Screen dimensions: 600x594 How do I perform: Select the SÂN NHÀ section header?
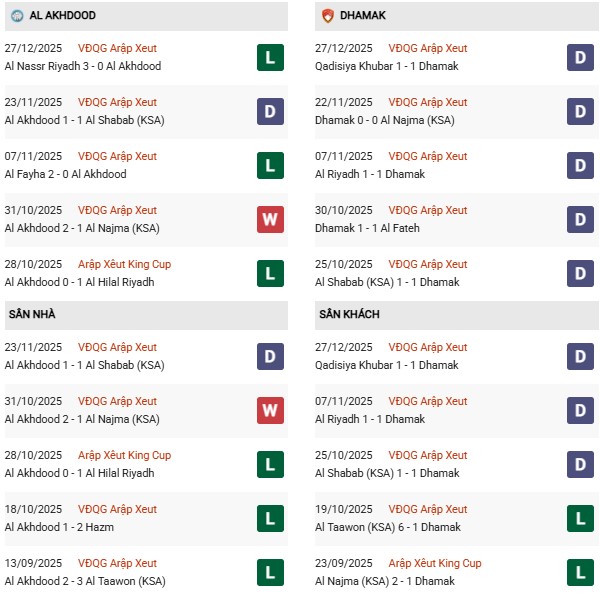(x=33, y=314)
